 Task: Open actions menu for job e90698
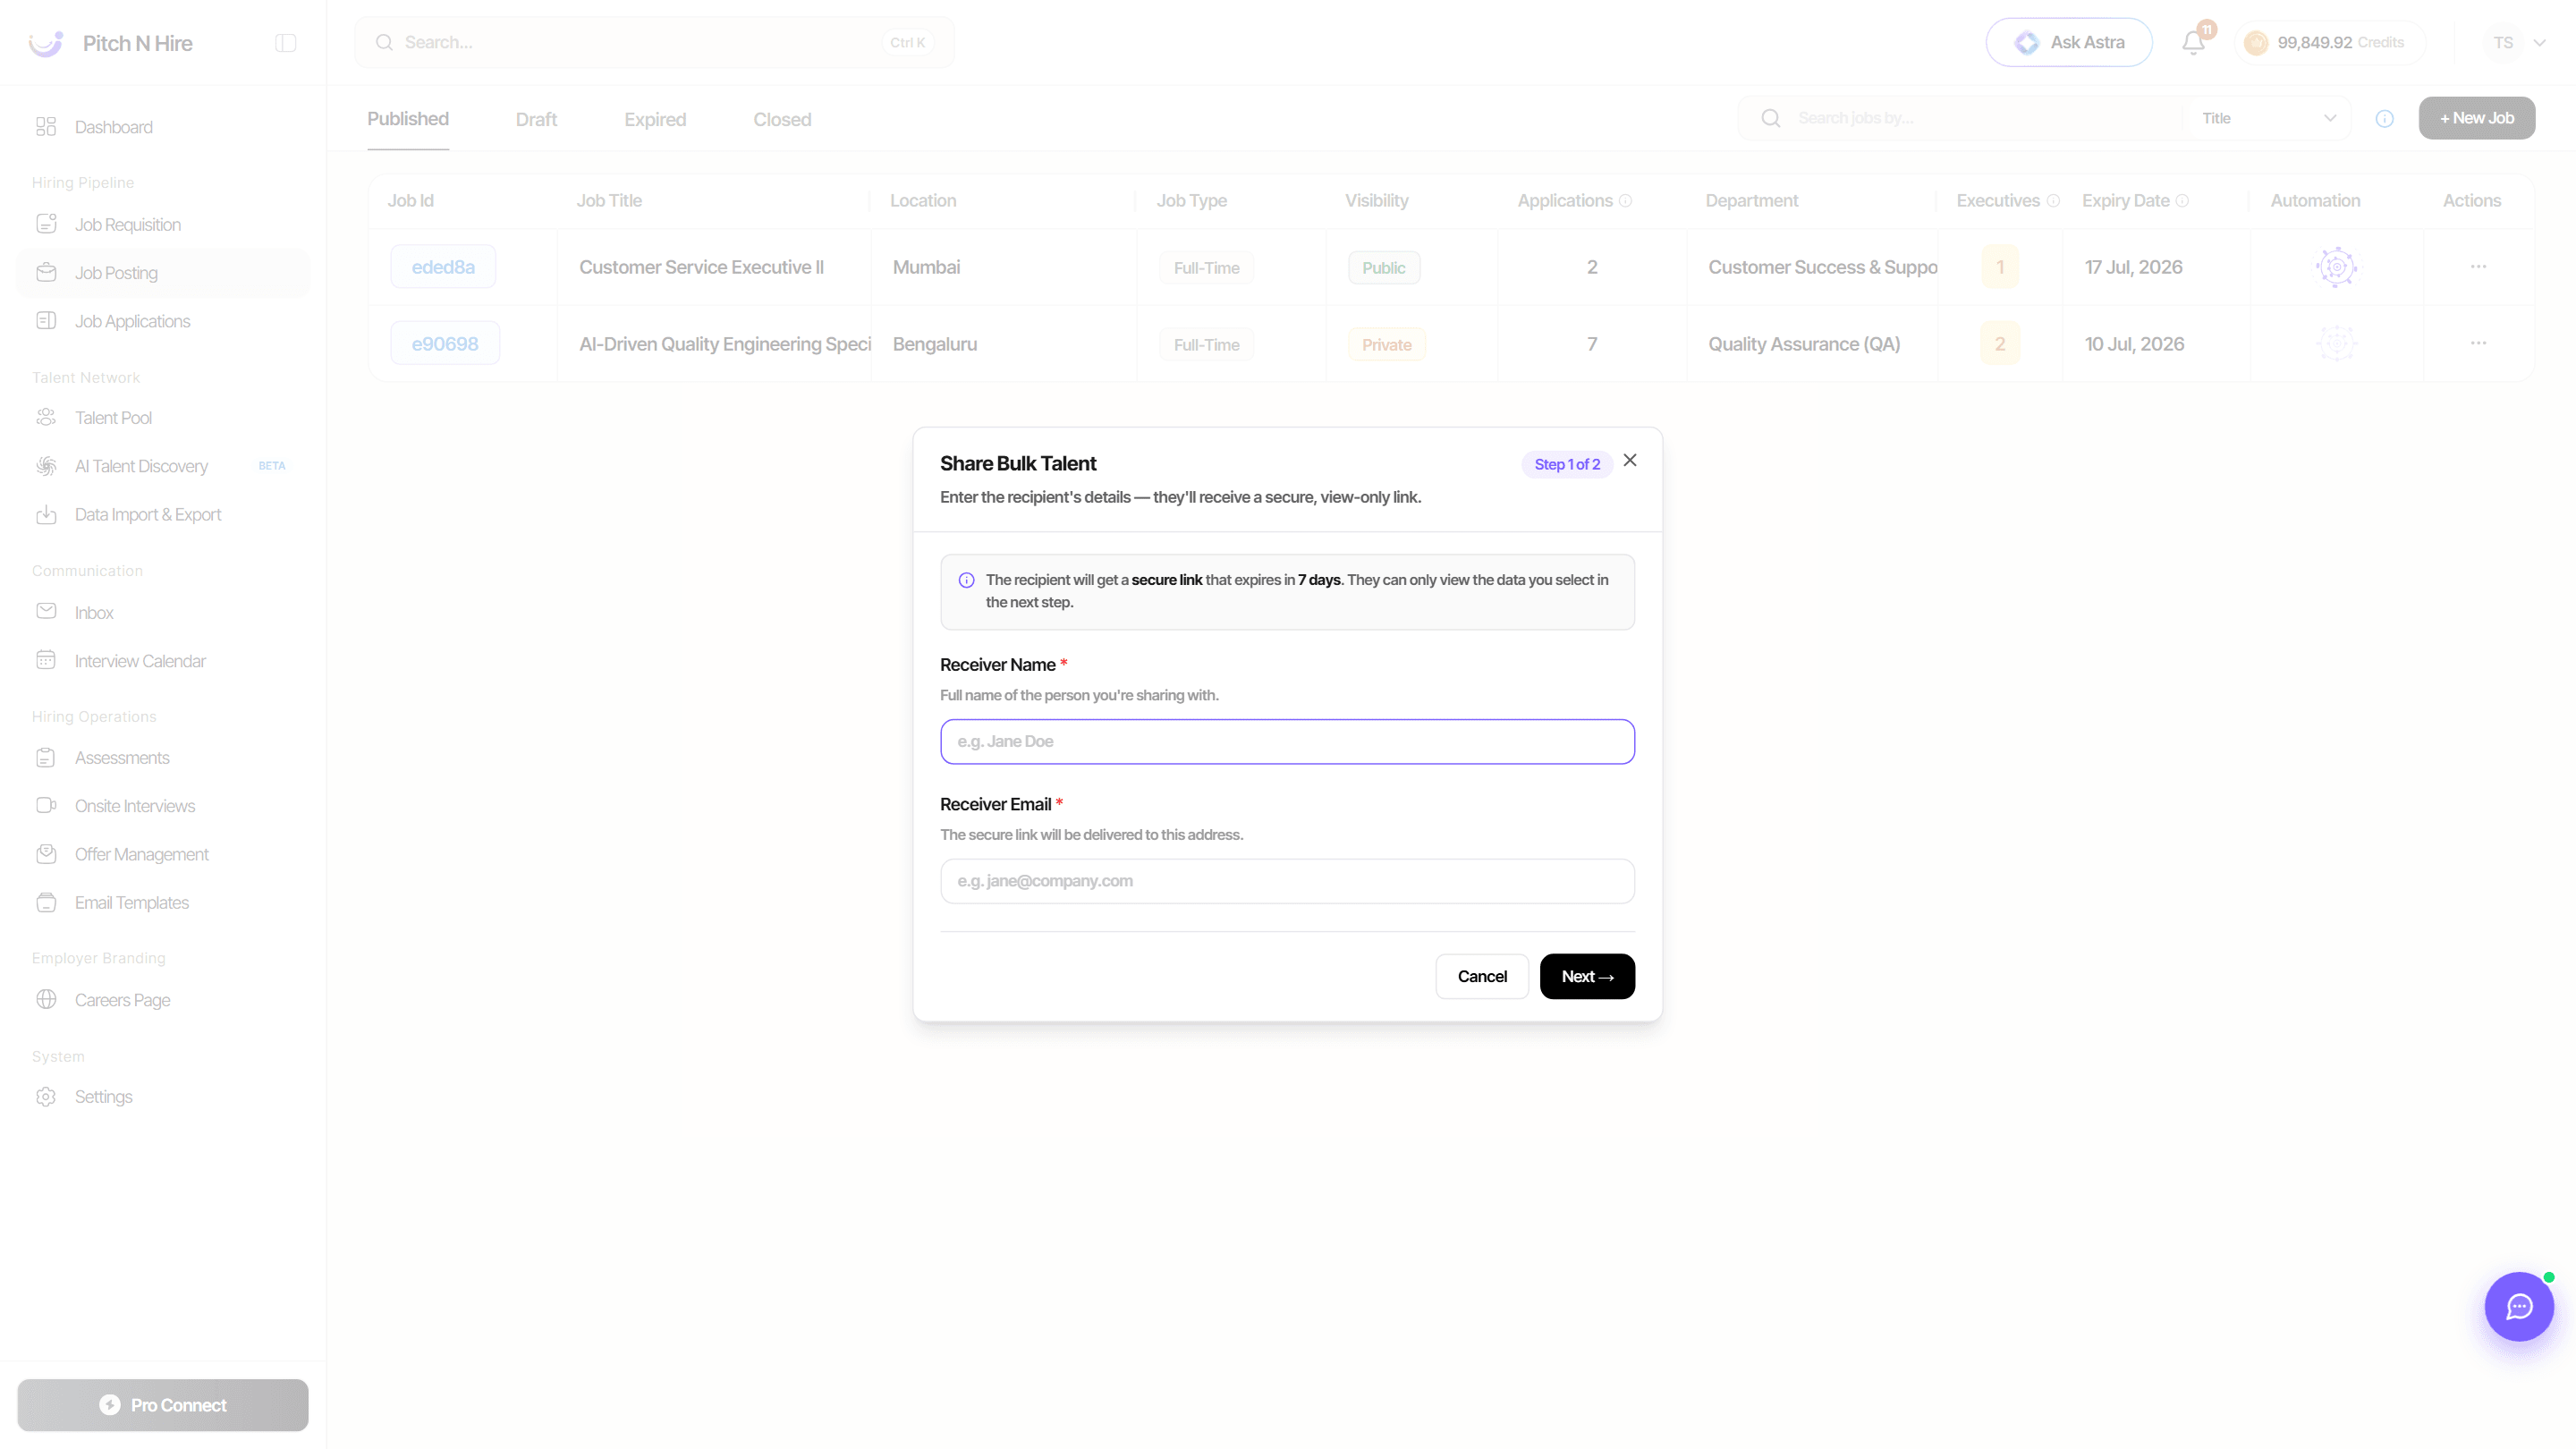click(2478, 344)
